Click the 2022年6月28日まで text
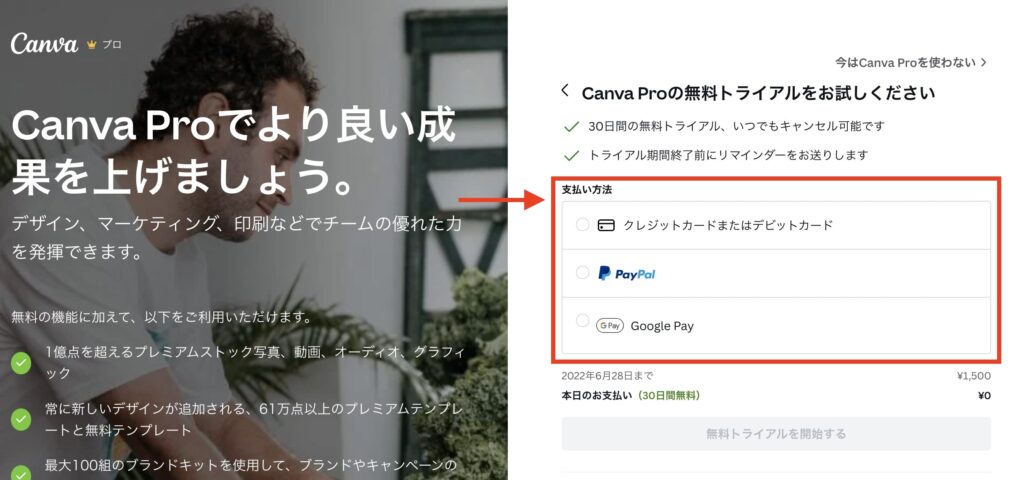The image size is (1024, 480). point(607,376)
